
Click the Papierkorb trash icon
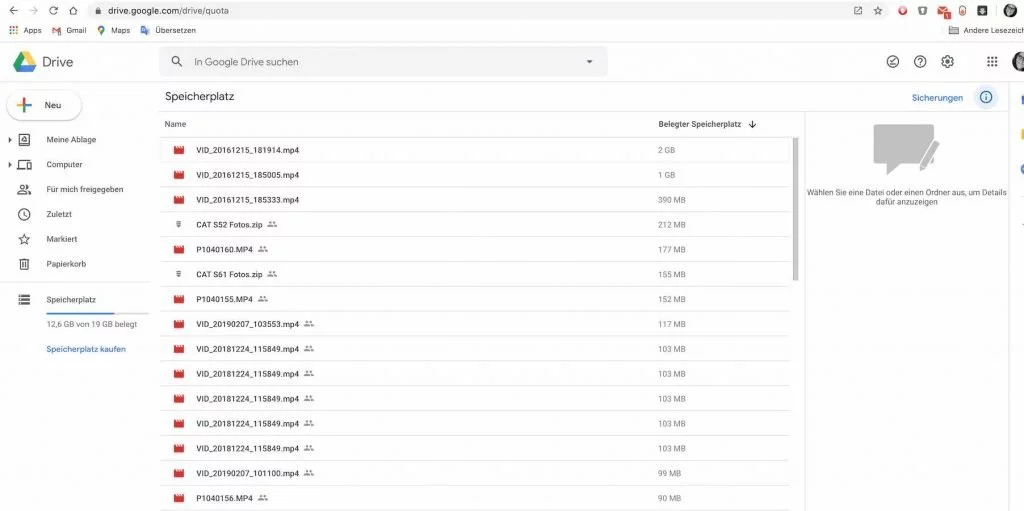(24, 264)
